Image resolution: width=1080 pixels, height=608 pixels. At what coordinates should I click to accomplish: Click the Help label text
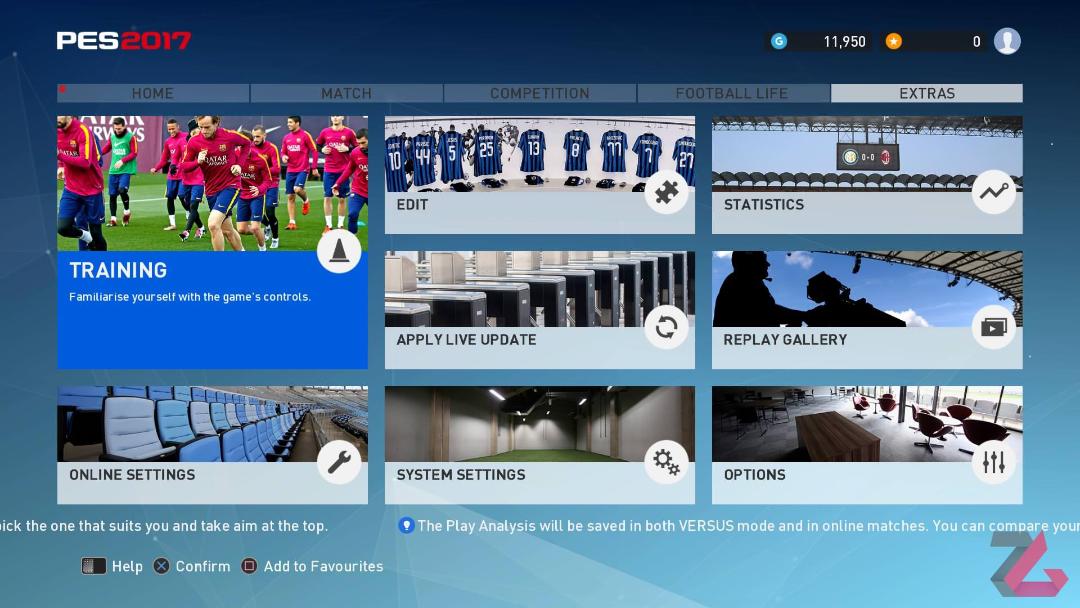click(x=127, y=566)
